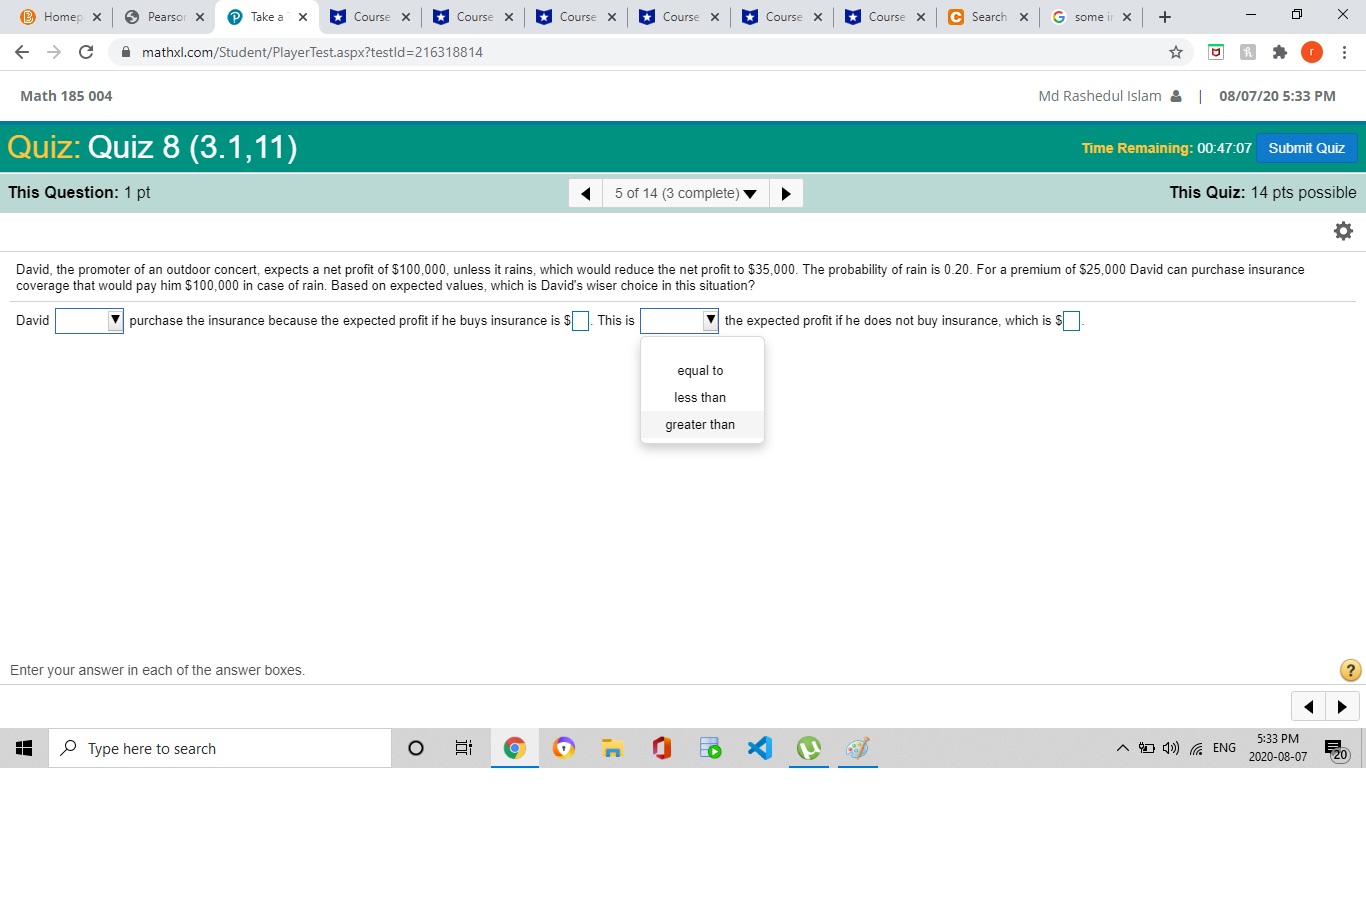Open the Chrome three-dot menu

click(x=1344, y=51)
